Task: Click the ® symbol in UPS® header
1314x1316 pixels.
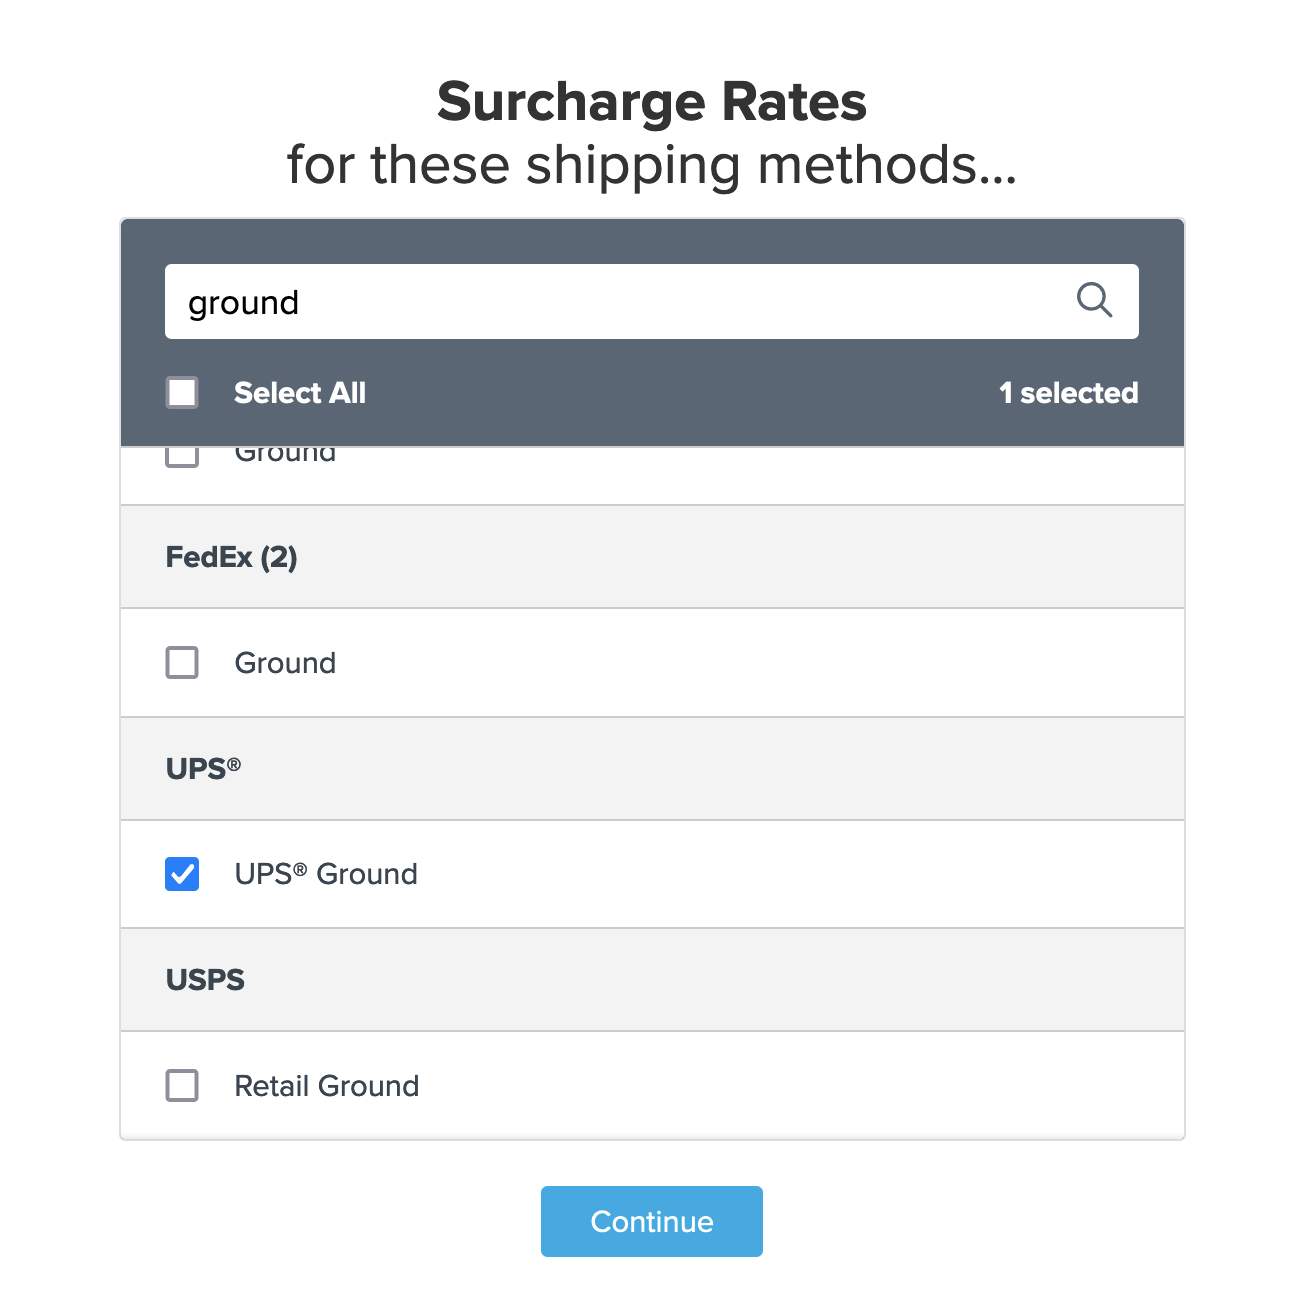Action: click(234, 764)
